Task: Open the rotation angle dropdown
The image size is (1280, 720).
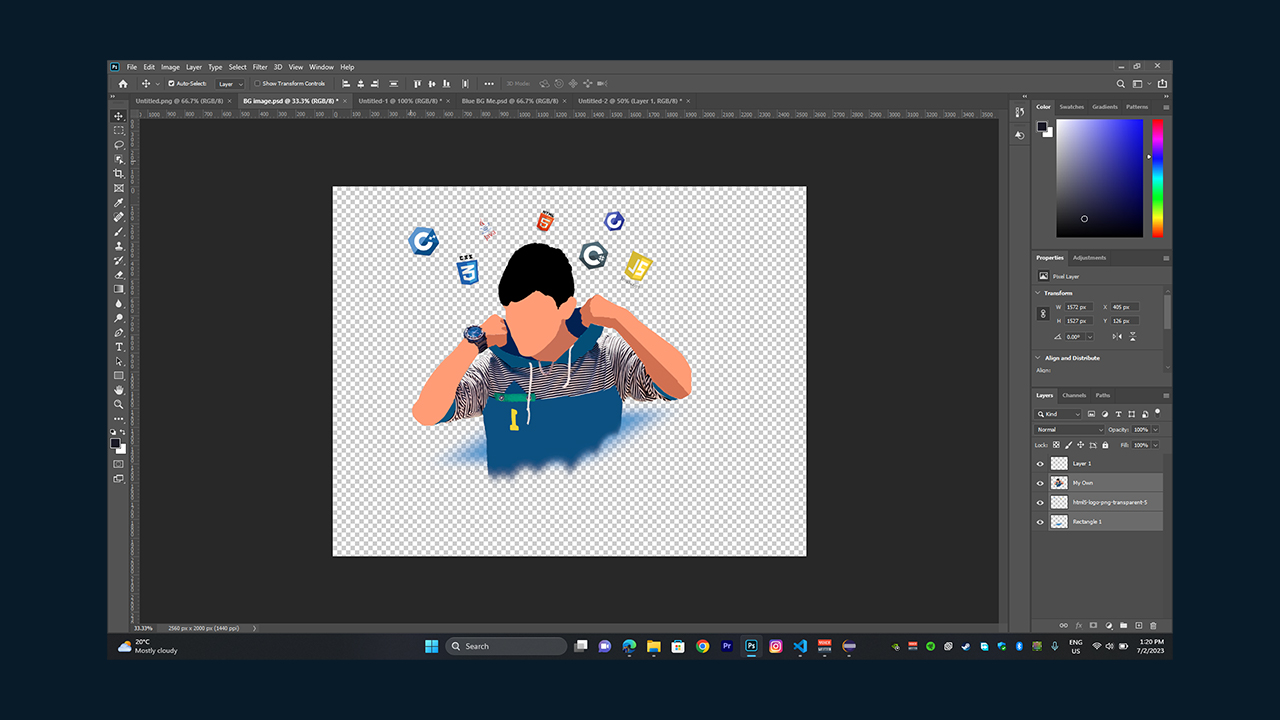Action: [1091, 337]
